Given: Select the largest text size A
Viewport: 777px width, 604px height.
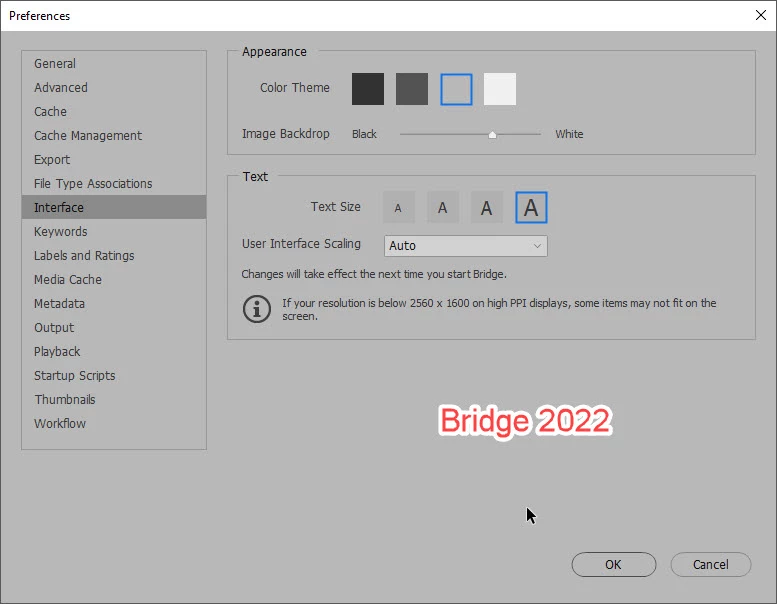Looking at the screenshot, I should click(x=531, y=208).
